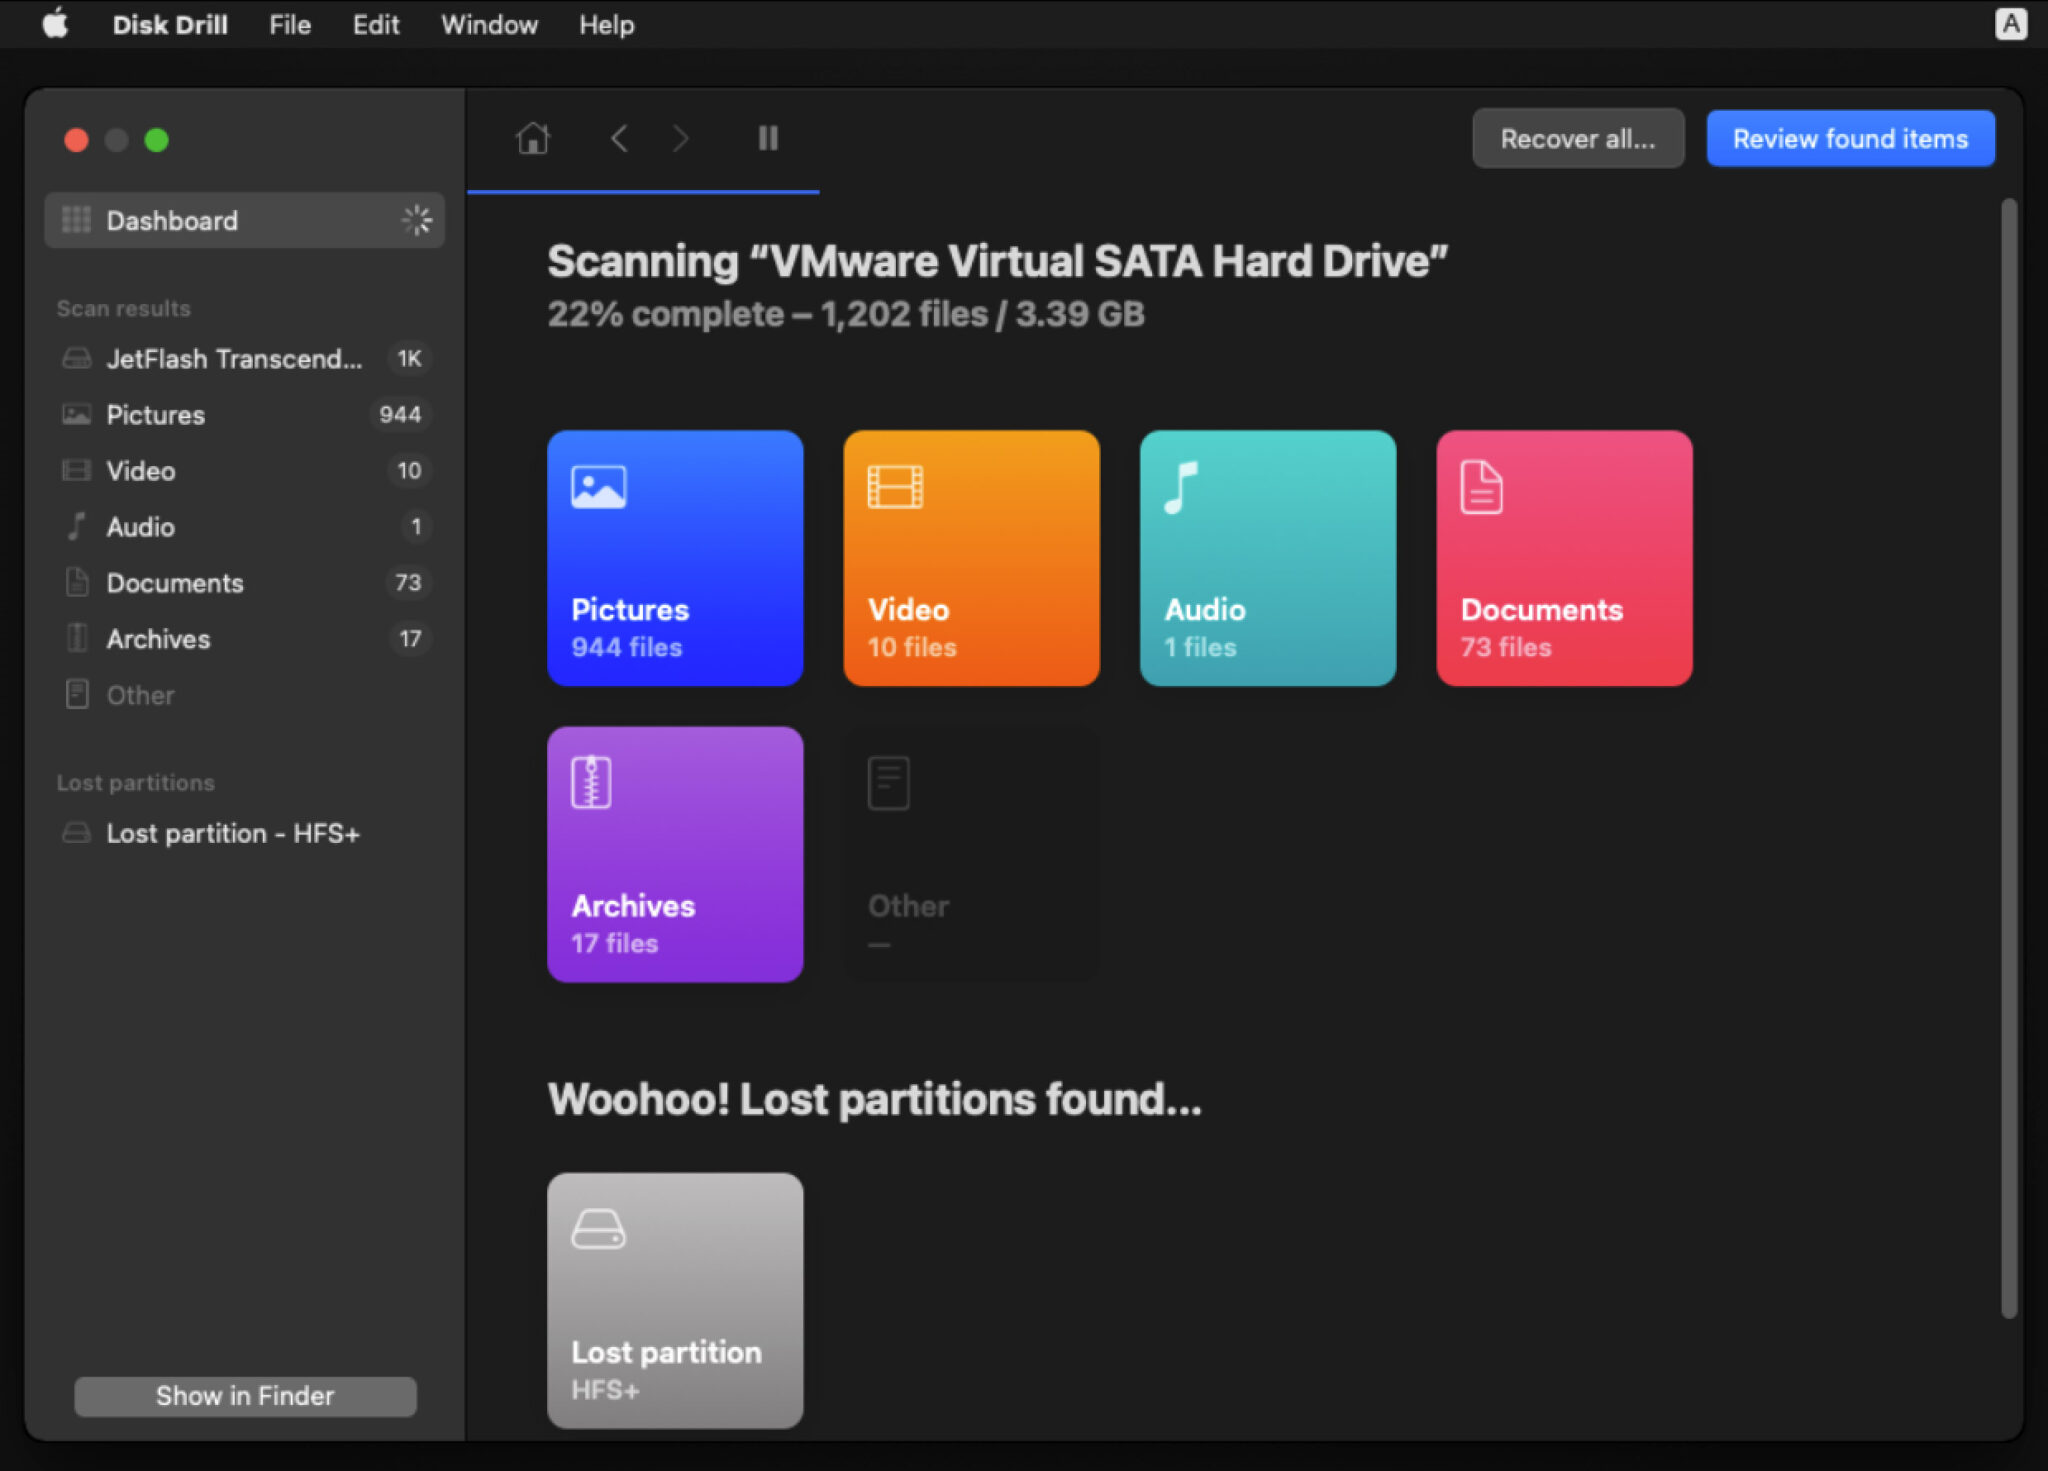Open the Video category tile
Screen dimensions: 2048x1471
click(971, 558)
